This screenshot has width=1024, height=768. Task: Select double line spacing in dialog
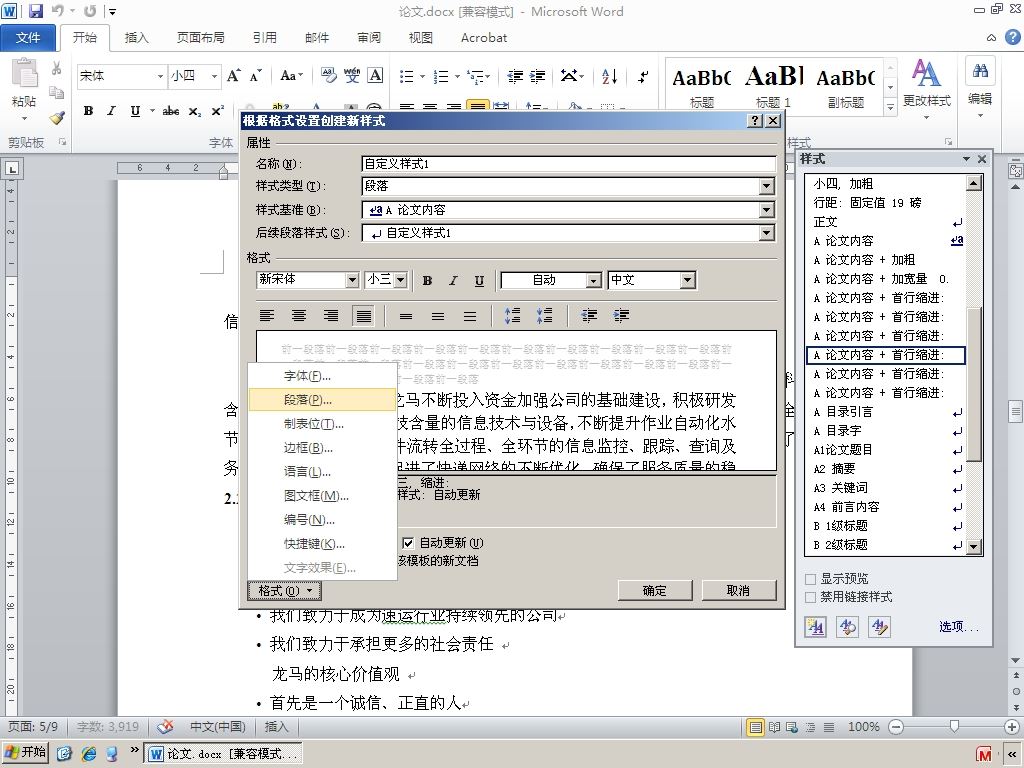[x=470, y=316]
